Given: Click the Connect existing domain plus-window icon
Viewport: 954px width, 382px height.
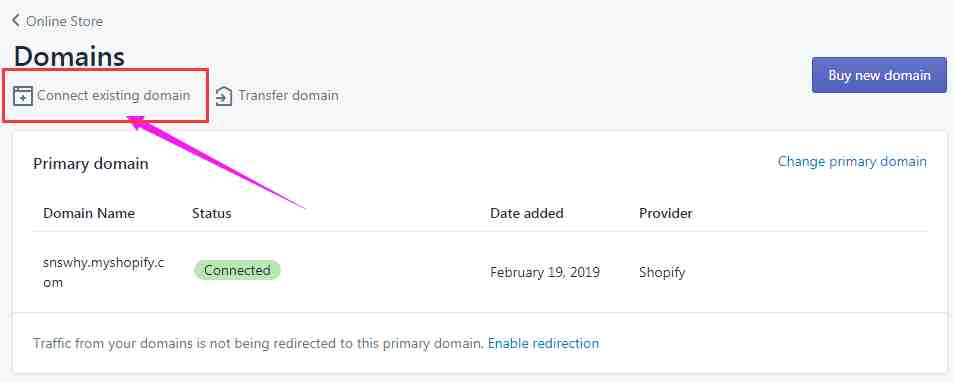Looking at the screenshot, I should point(23,96).
